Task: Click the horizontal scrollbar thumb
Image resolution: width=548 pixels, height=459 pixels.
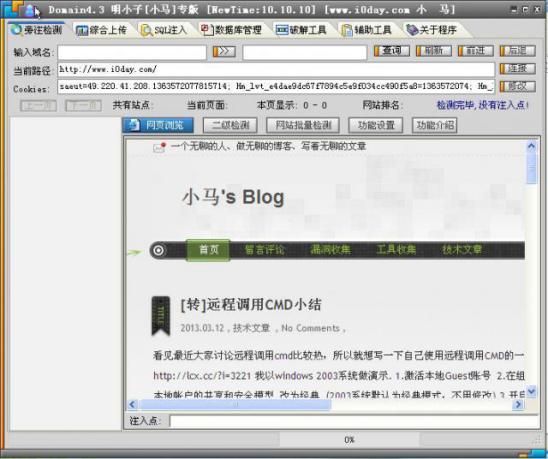Action: pyautogui.click(x=235, y=404)
